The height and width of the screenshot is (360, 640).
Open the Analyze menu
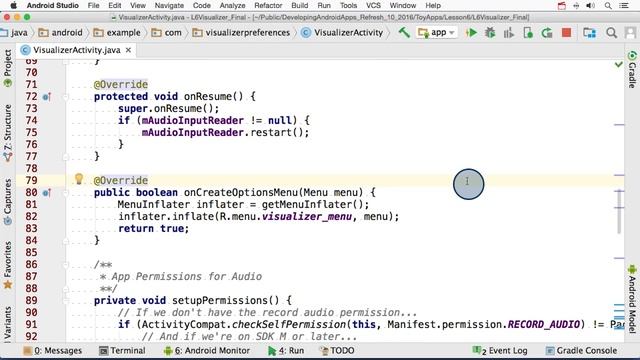click(232, 6)
